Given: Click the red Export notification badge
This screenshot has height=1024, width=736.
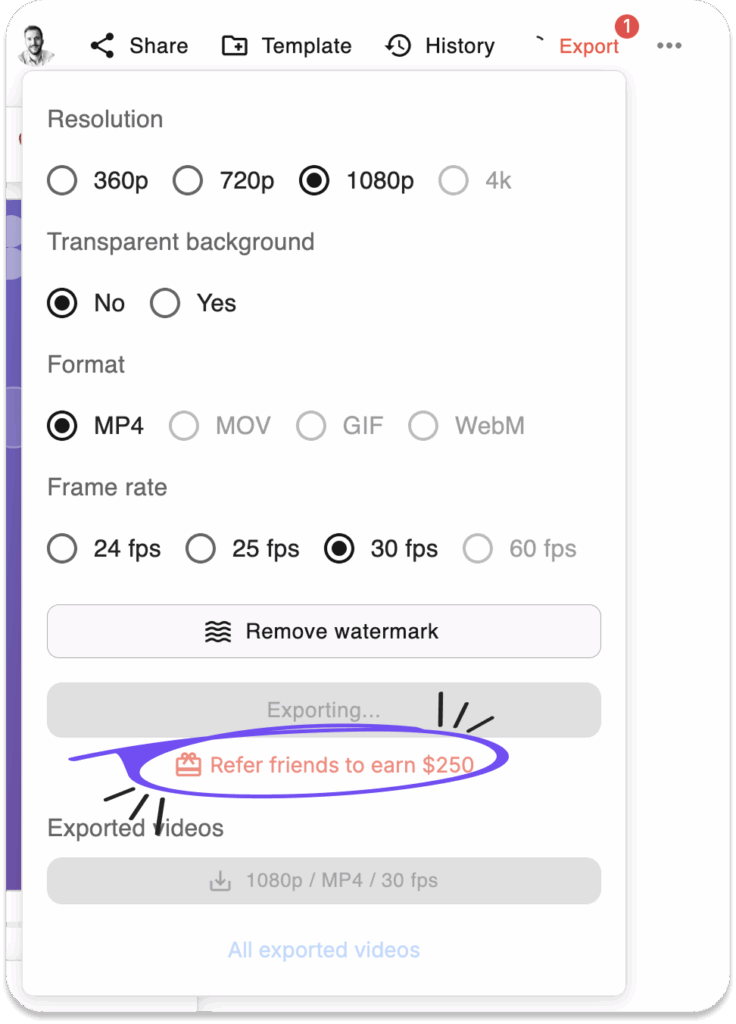Looking at the screenshot, I should click(x=627, y=26).
